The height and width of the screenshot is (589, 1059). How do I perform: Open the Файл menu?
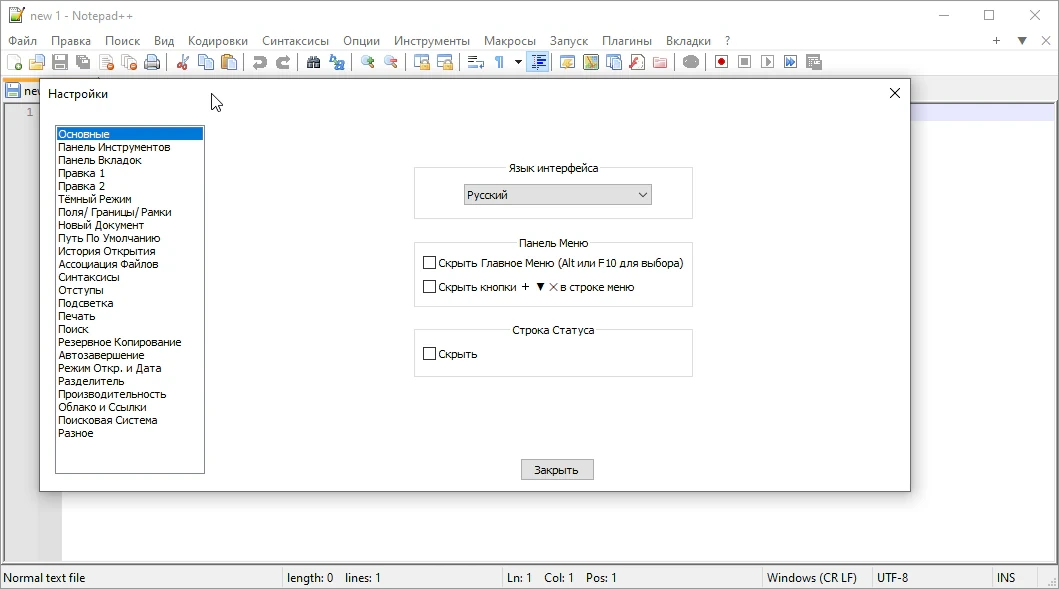(x=22, y=41)
